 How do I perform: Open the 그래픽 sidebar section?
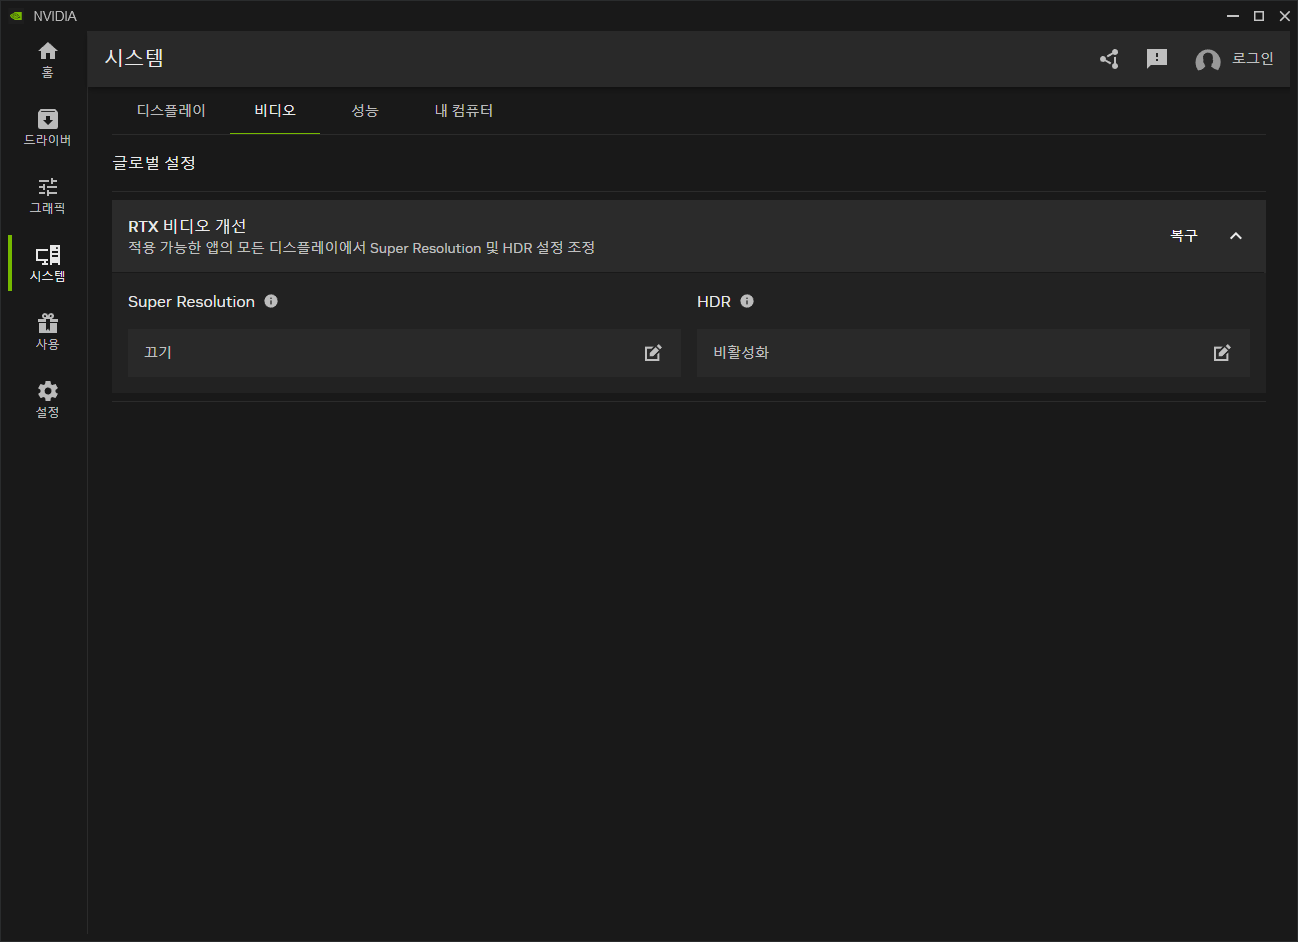click(47, 195)
